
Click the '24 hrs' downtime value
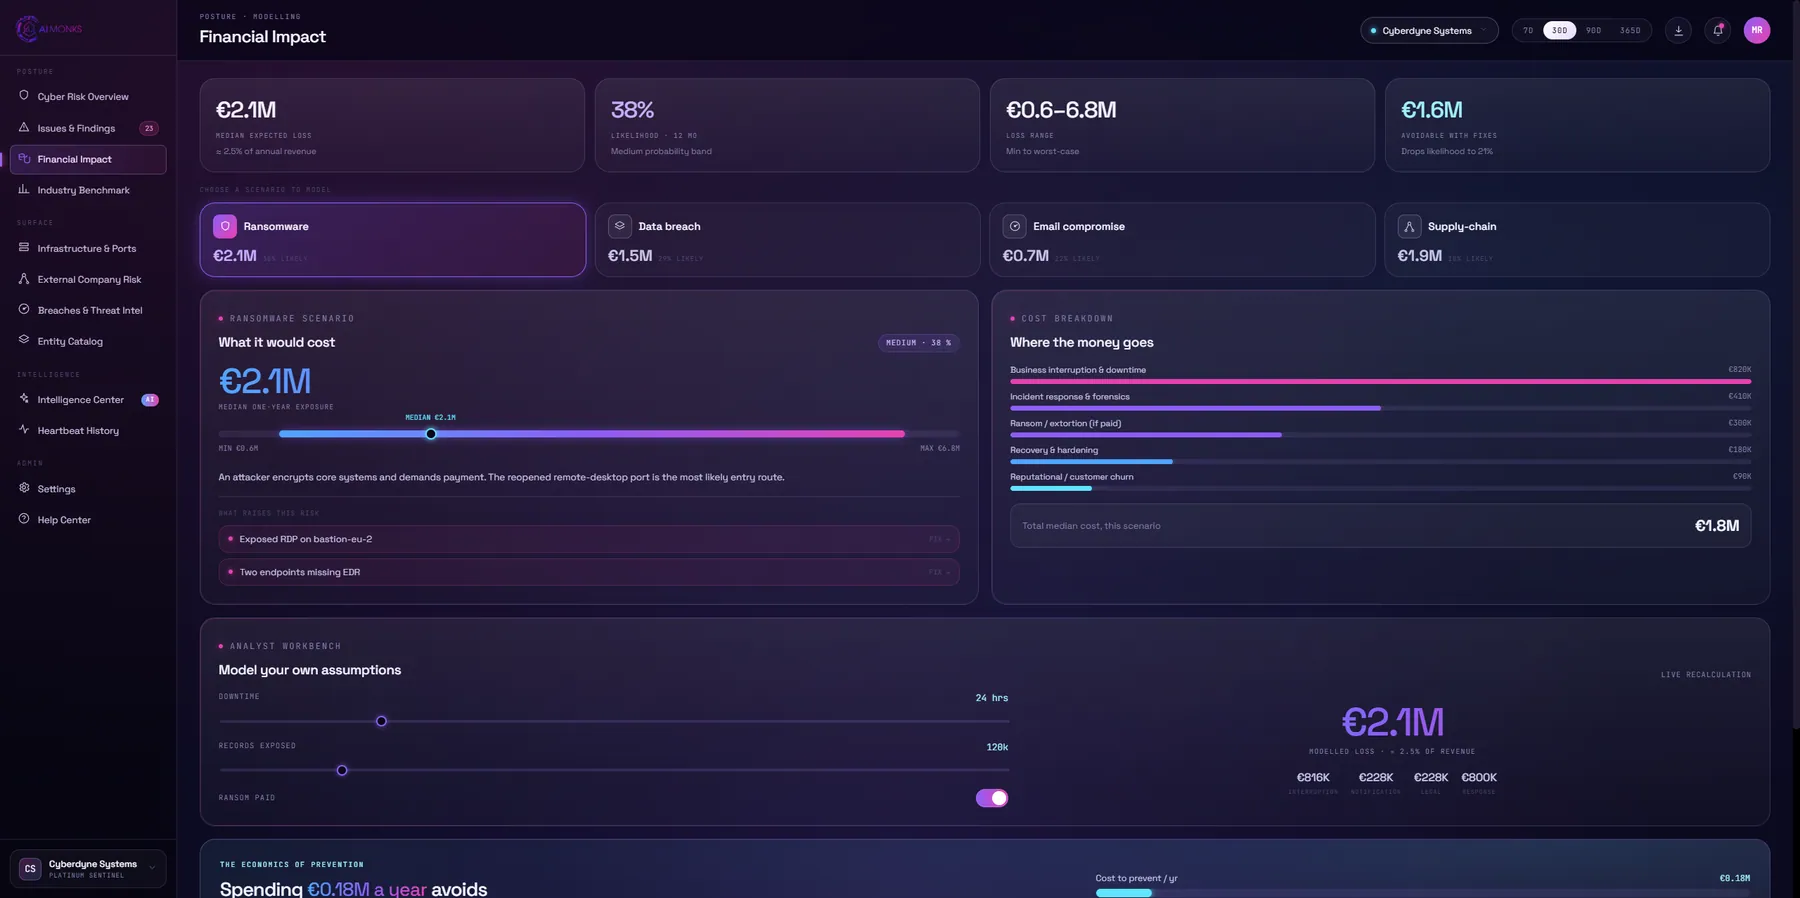992,698
